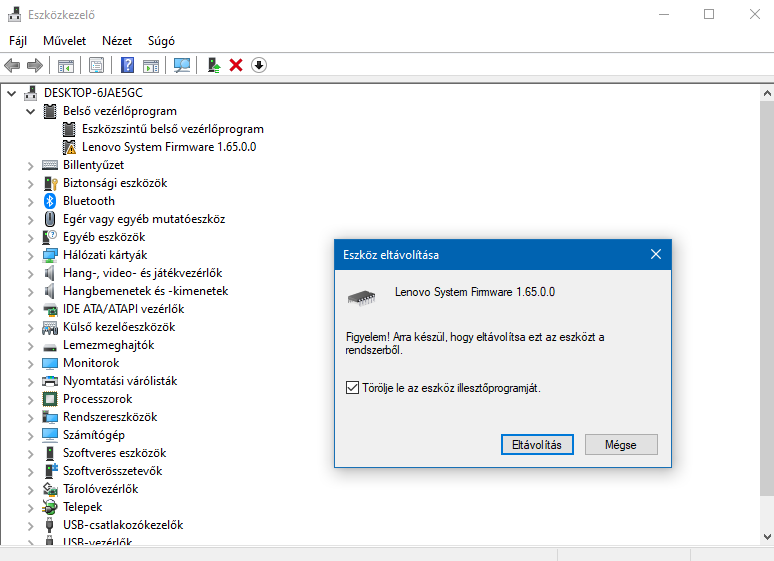The width and height of the screenshot is (774, 561).
Task: Expand the Rendszereszközök category
Action: coord(31,418)
